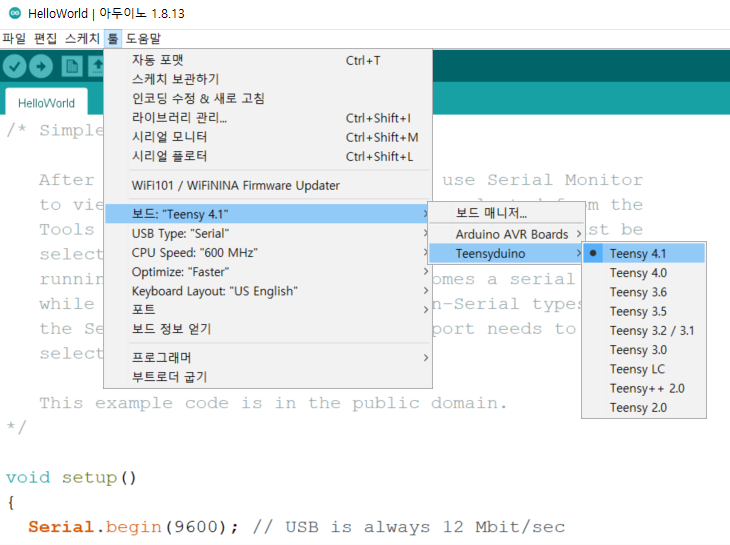Expand the 프로그래머 (Programmer) submenu
Image resolution: width=730 pixels, height=545 pixels.
[268, 357]
